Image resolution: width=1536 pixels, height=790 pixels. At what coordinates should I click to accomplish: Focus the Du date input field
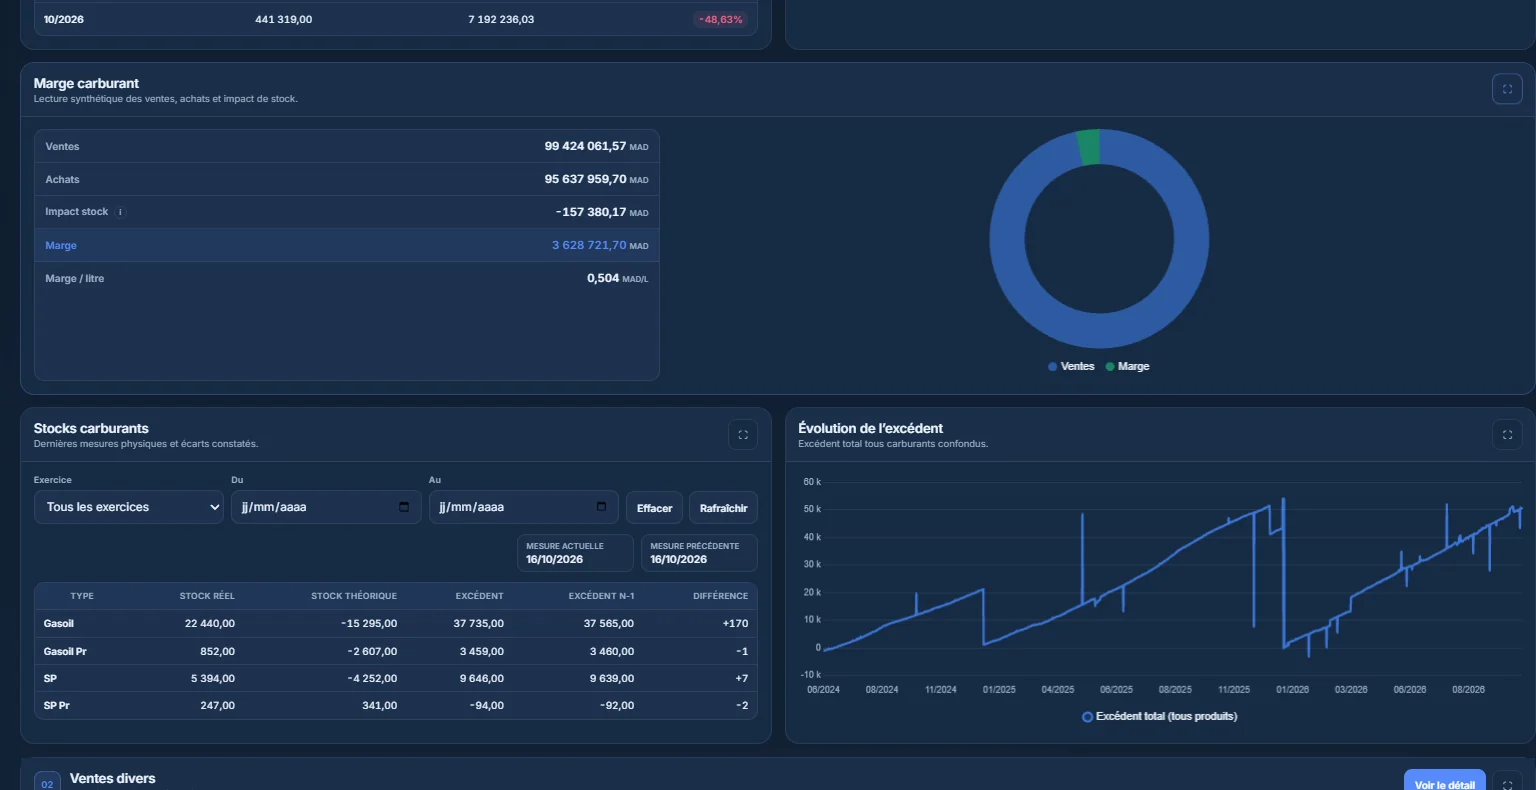click(326, 507)
